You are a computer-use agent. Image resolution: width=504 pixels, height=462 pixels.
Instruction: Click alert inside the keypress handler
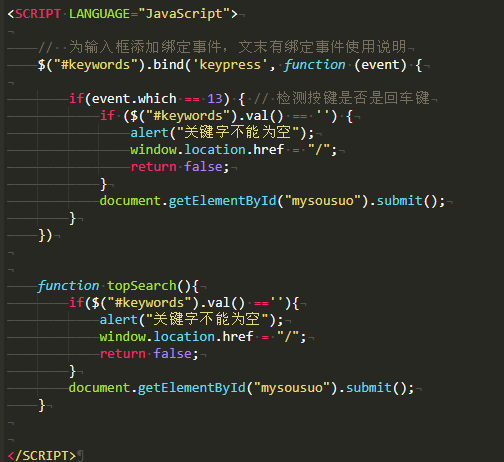click(x=149, y=133)
